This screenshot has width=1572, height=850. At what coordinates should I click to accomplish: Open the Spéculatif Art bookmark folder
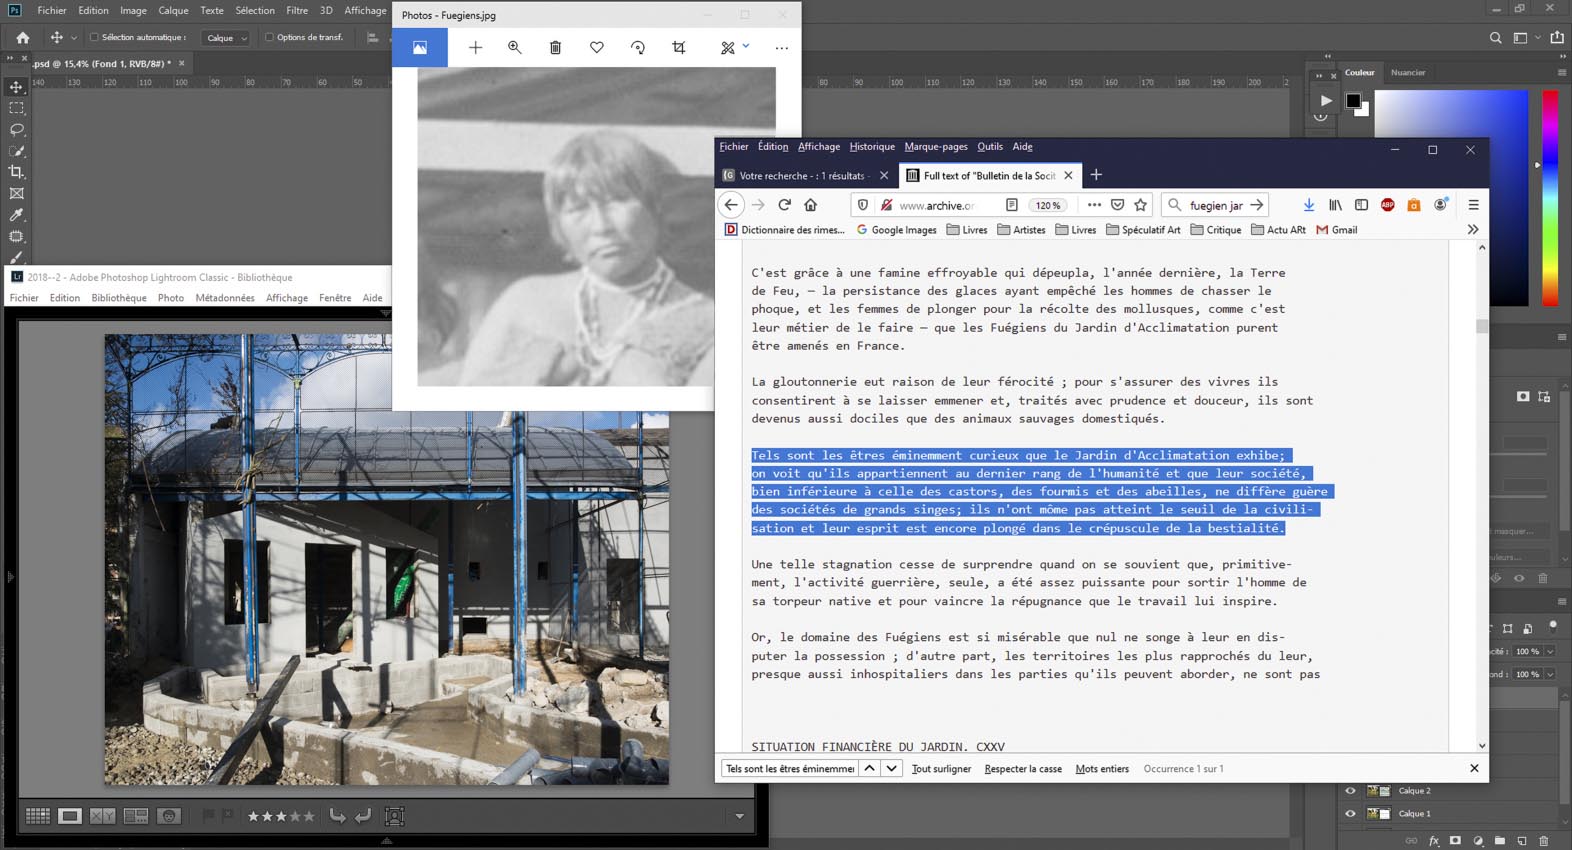coord(1143,230)
